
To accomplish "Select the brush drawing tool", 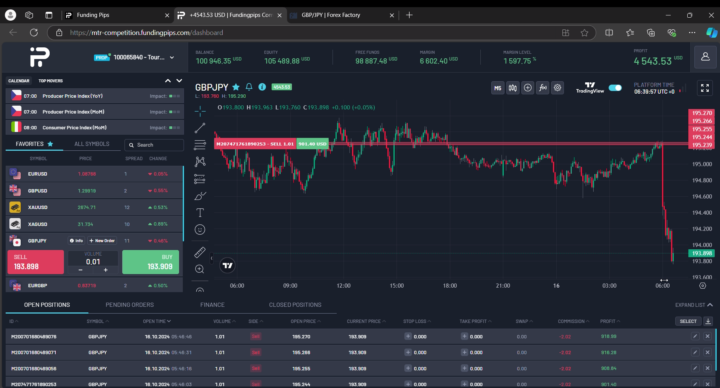I will pyautogui.click(x=200, y=196).
